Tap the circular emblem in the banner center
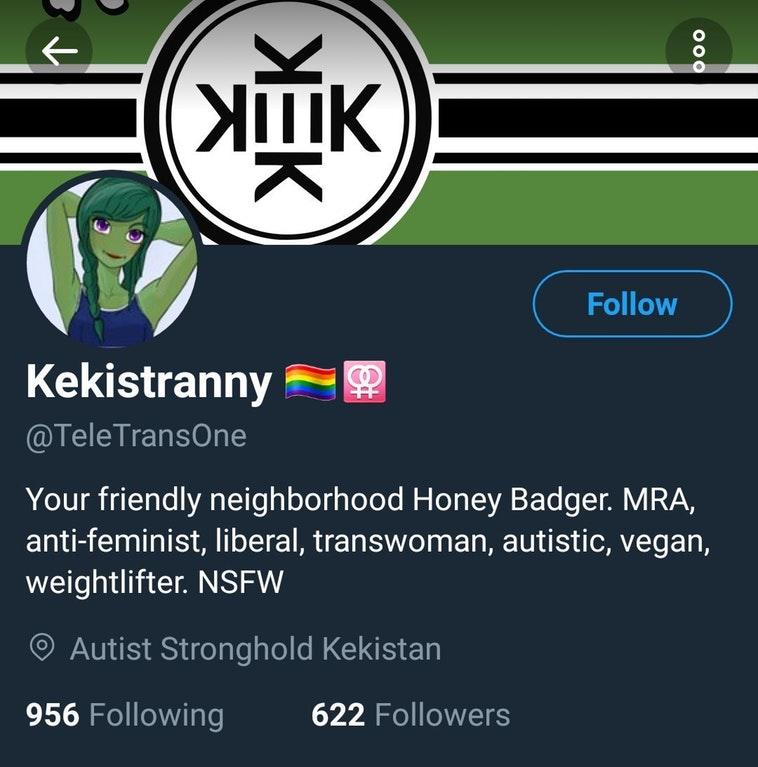The width and height of the screenshot is (758, 767). pyautogui.click(x=288, y=117)
